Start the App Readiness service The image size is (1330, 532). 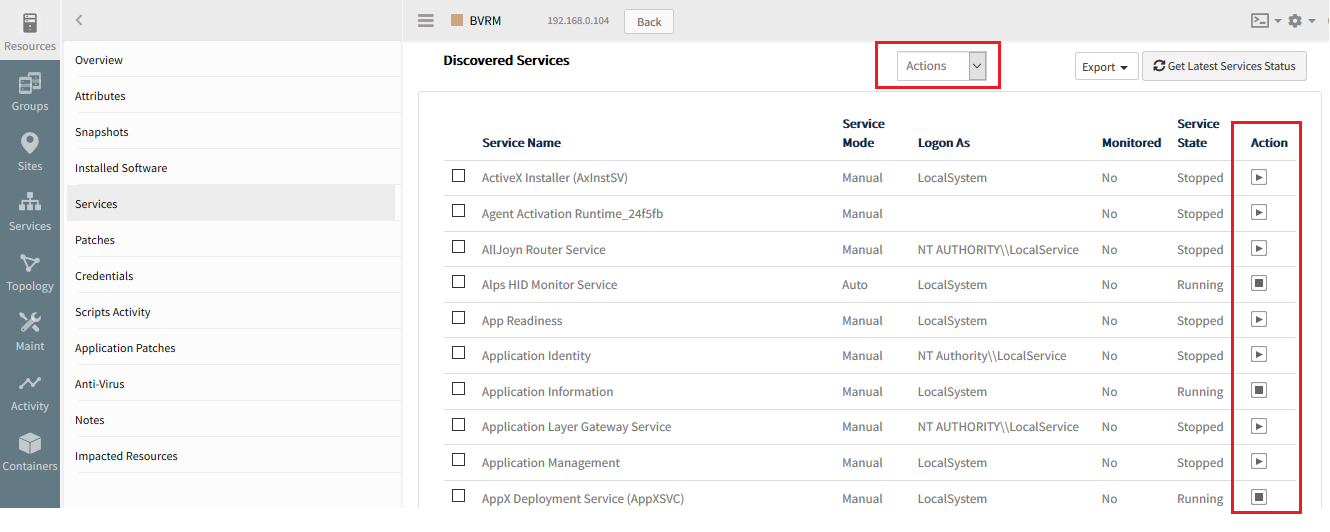point(1259,319)
